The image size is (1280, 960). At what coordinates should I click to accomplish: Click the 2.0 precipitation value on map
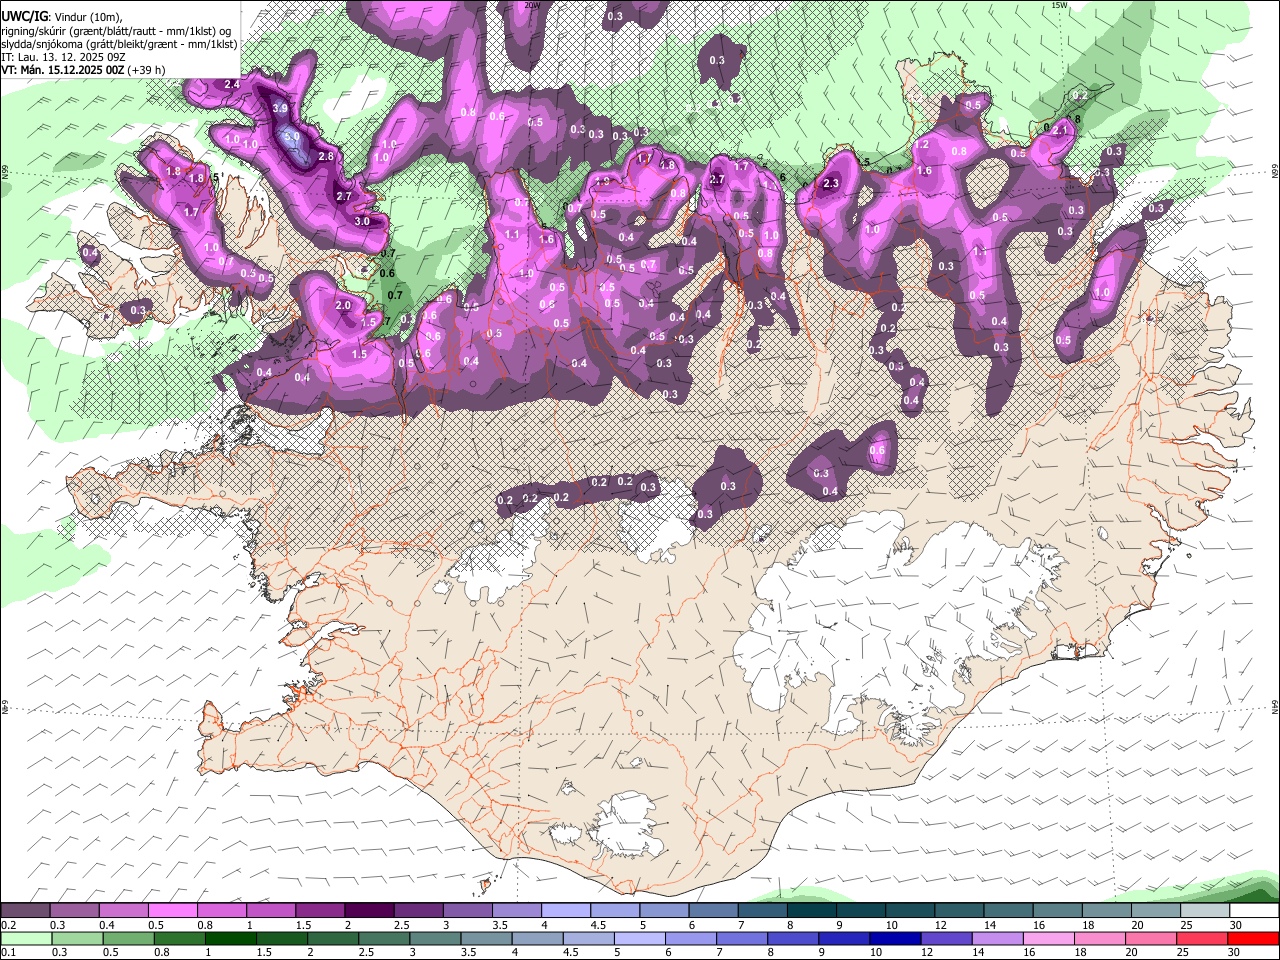pyautogui.click(x=343, y=305)
